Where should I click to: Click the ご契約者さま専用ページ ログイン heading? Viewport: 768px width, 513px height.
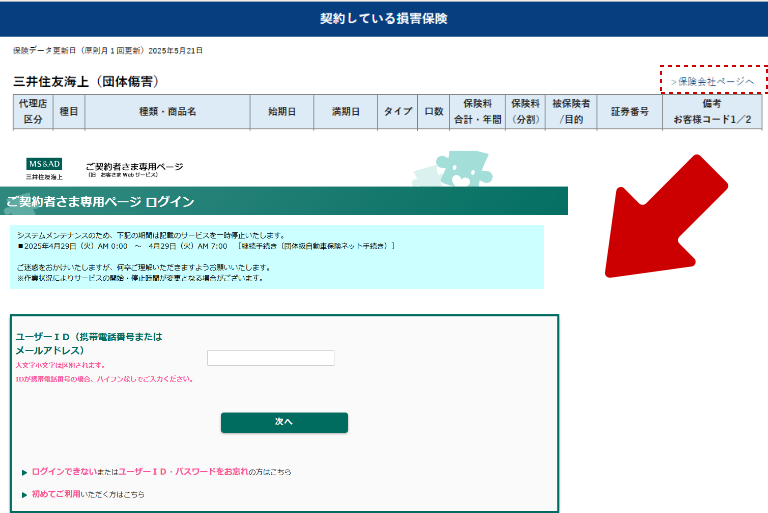(x=100, y=201)
